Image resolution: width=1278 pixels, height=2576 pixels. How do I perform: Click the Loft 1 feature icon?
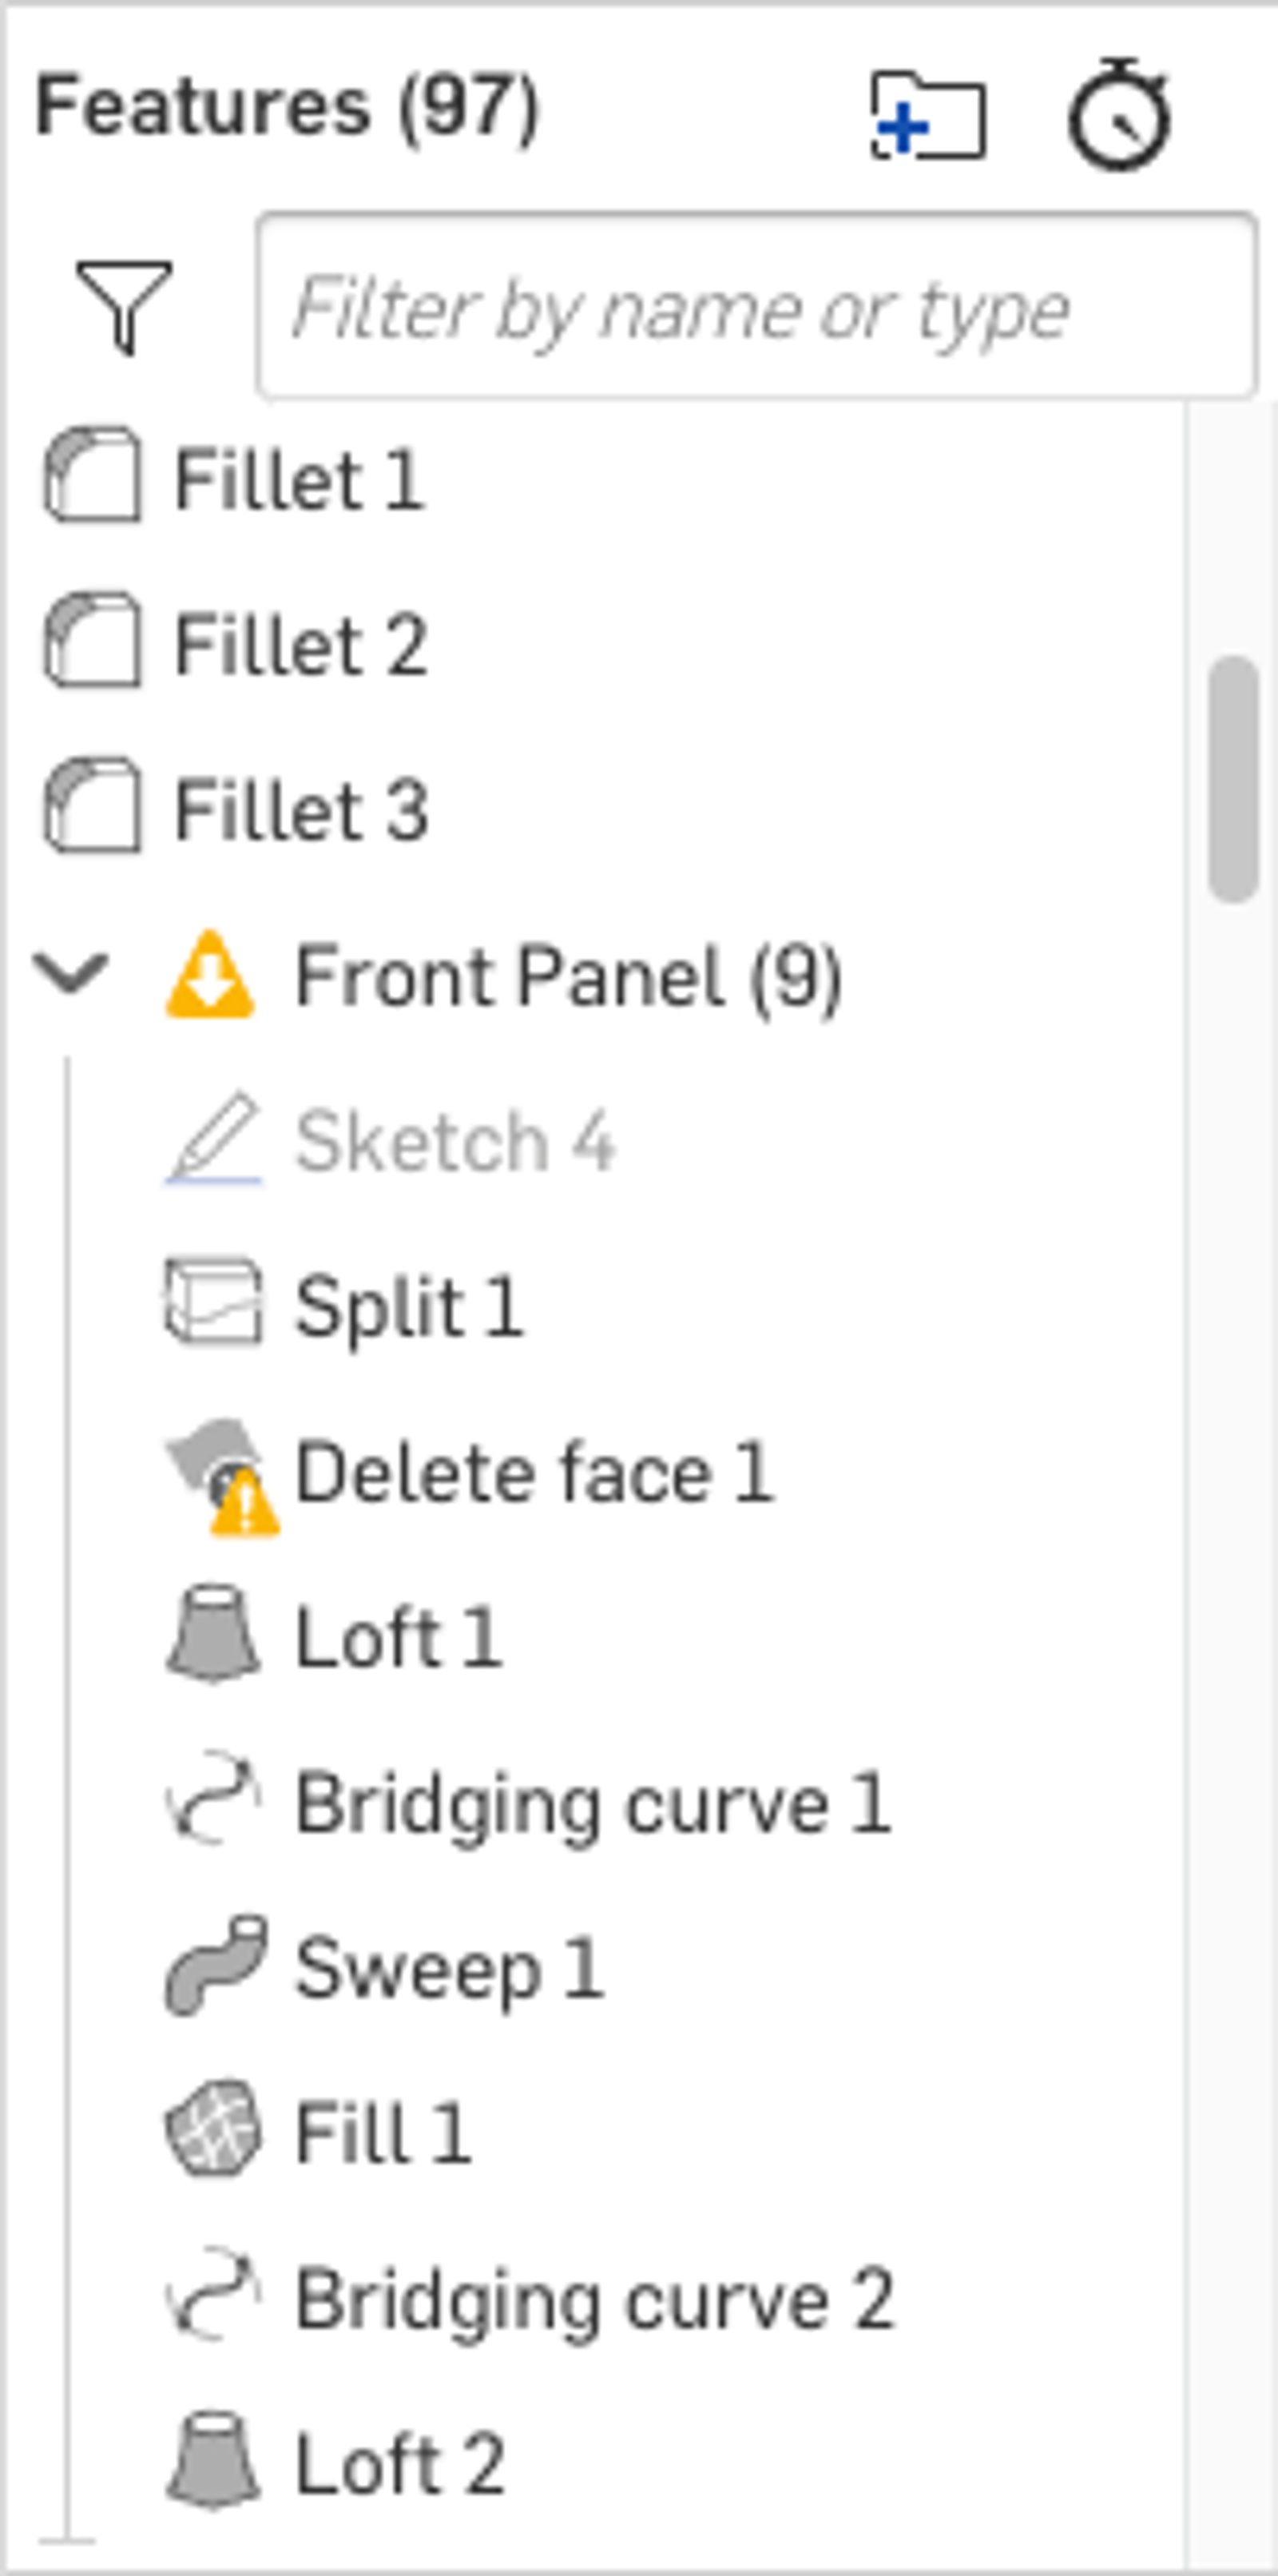tap(213, 1633)
